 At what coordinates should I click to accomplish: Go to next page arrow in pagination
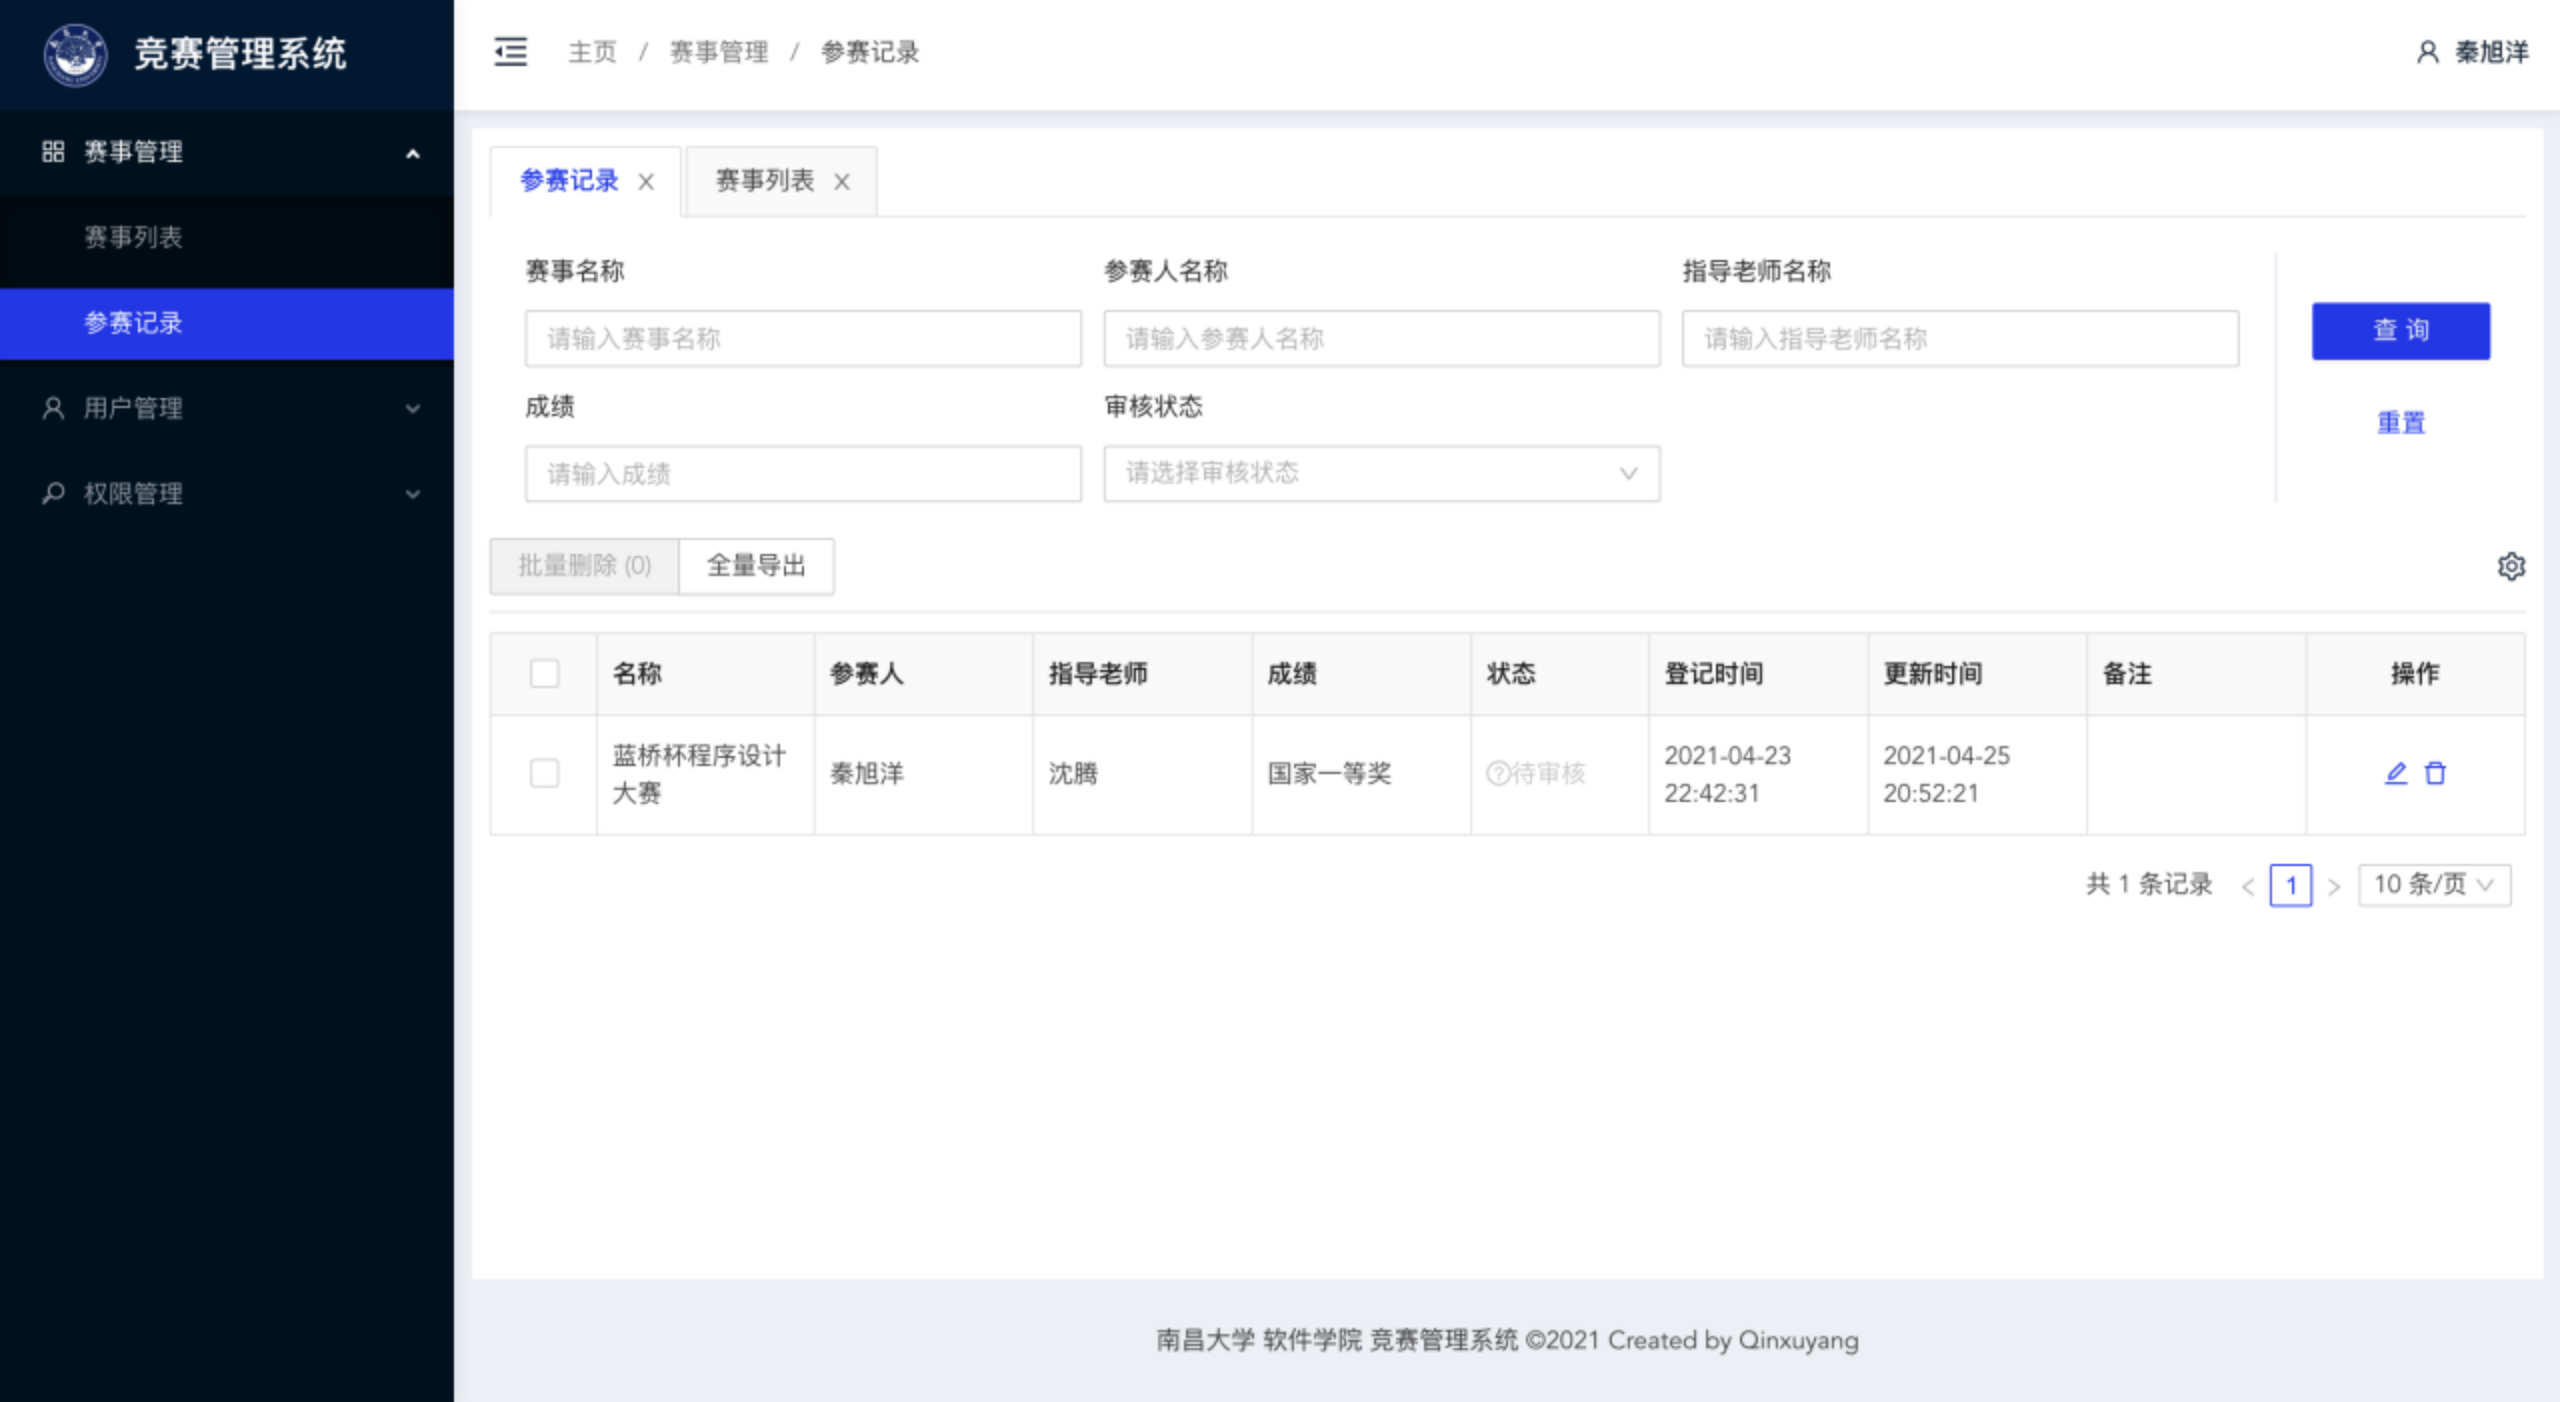pyautogui.click(x=2333, y=886)
